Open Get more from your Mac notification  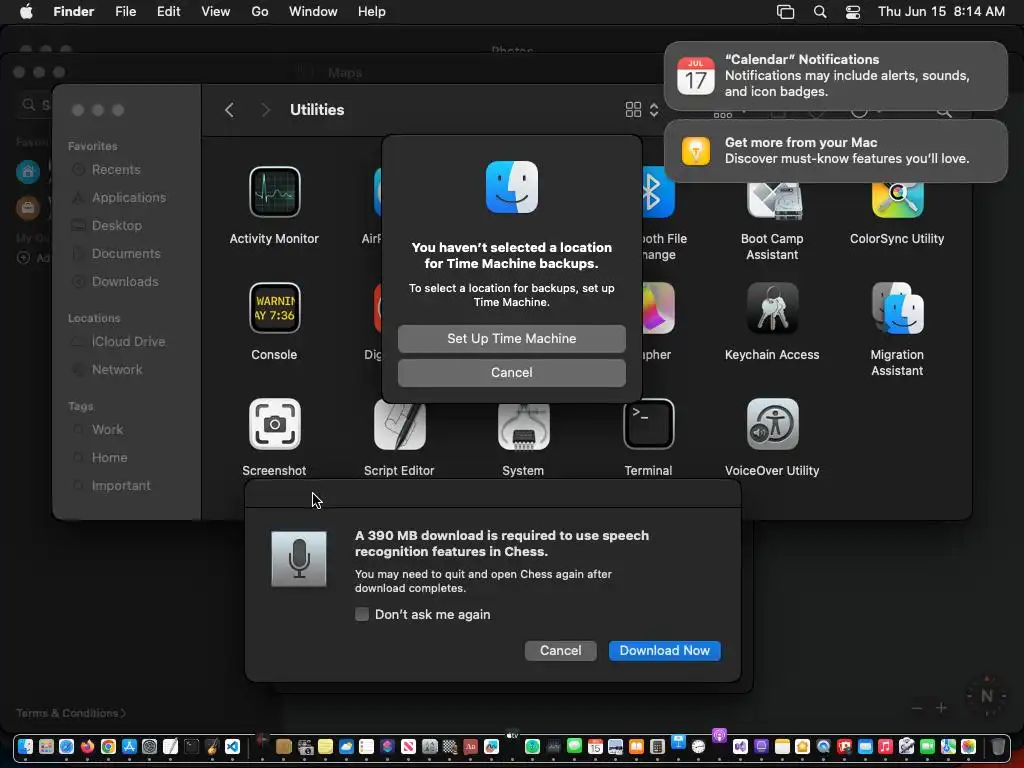pyautogui.click(x=835, y=151)
